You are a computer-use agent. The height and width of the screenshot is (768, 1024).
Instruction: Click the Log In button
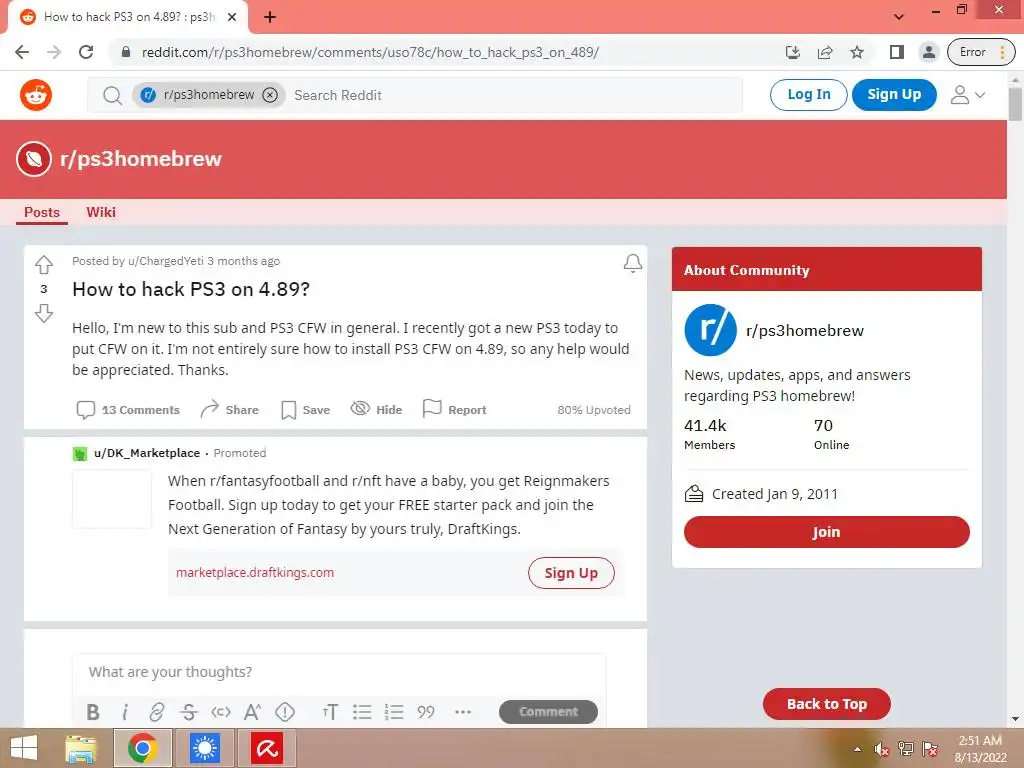coord(808,95)
